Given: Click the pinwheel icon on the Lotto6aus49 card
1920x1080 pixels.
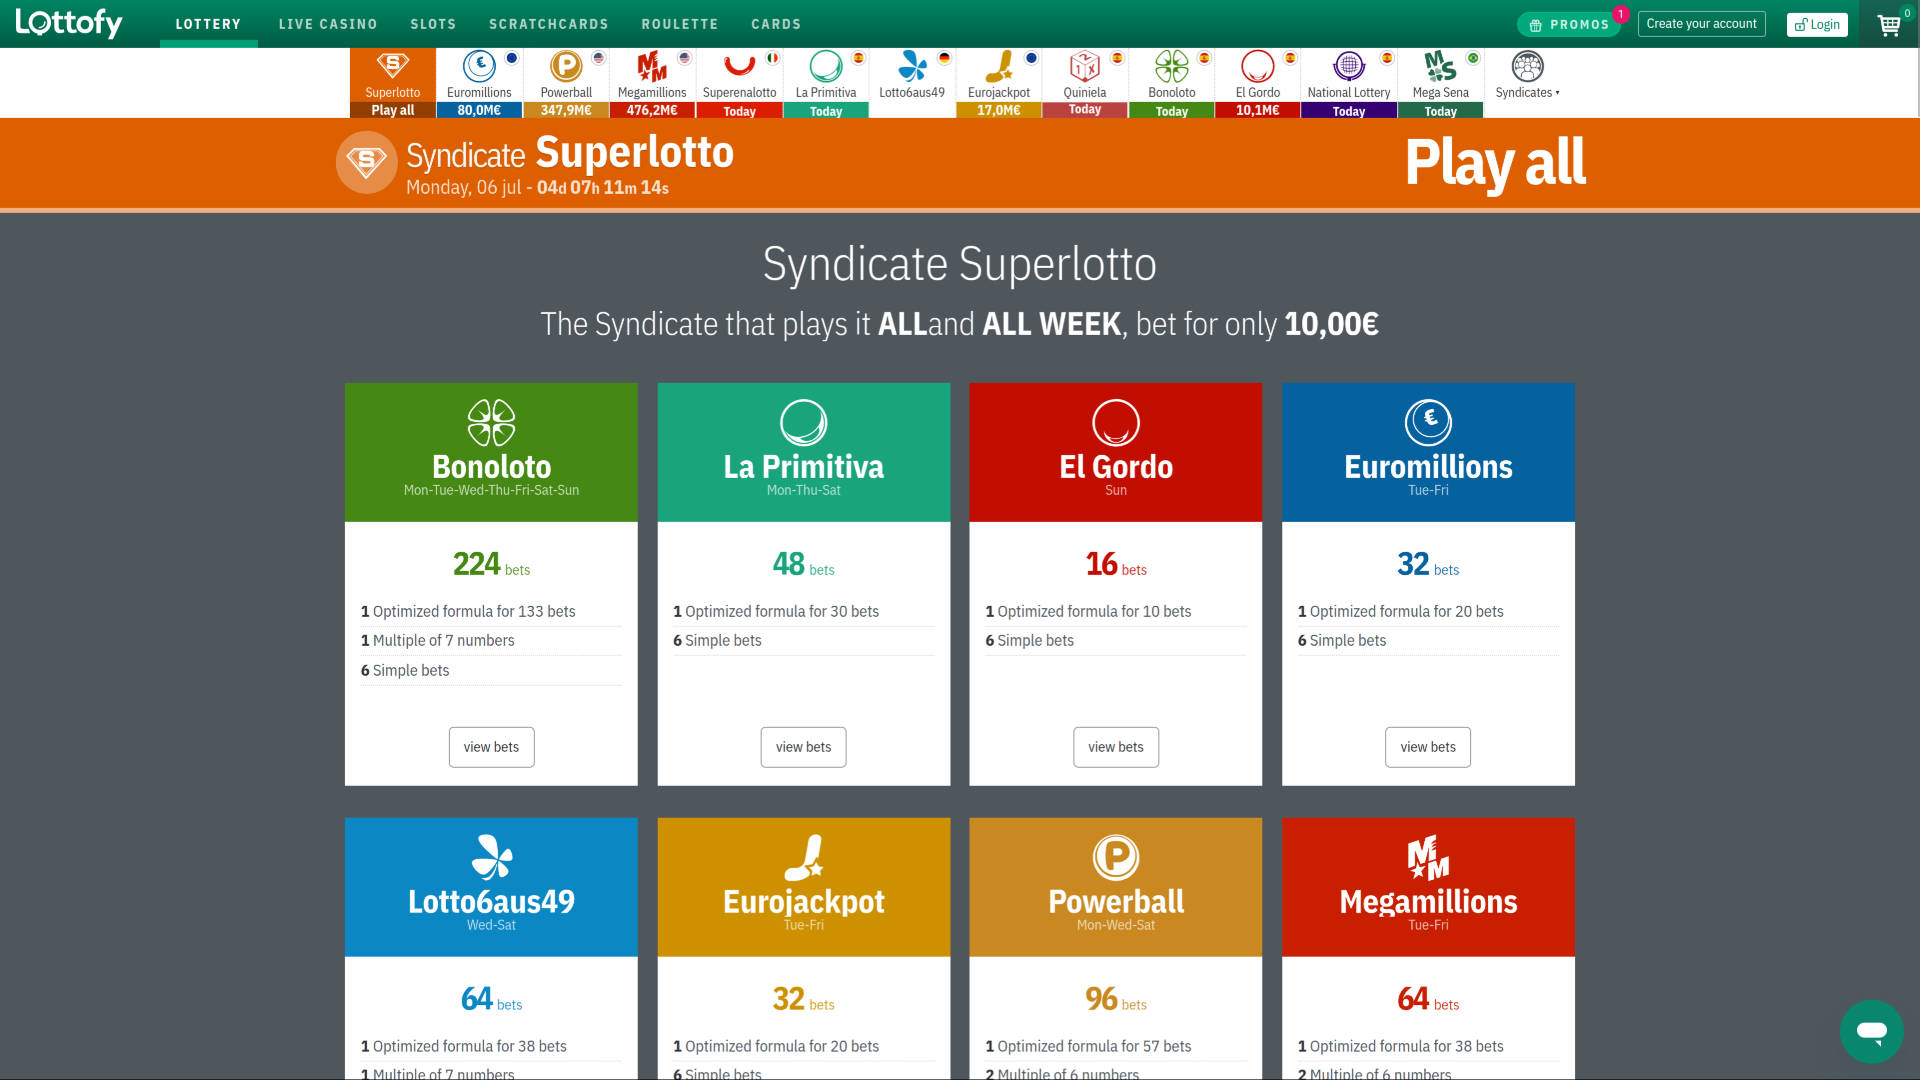Looking at the screenshot, I should coord(491,857).
